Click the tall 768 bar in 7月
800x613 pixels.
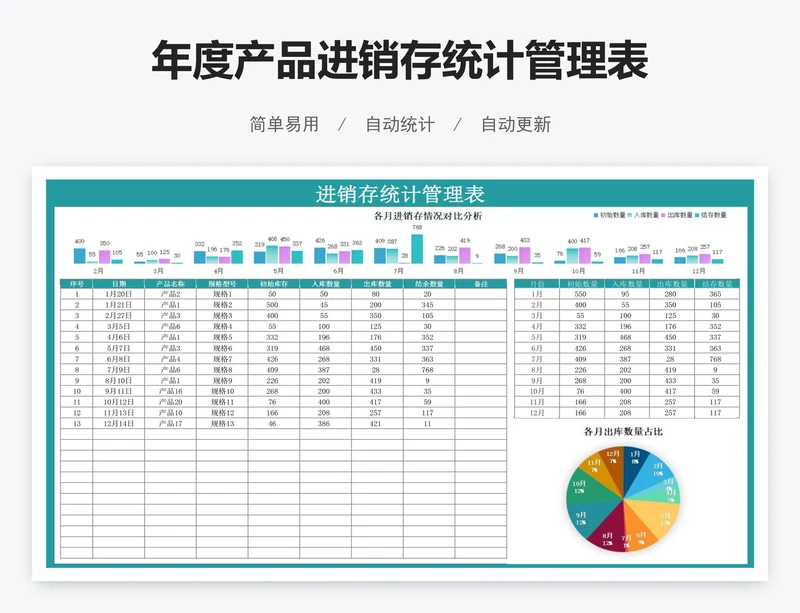tap(417, 249)
